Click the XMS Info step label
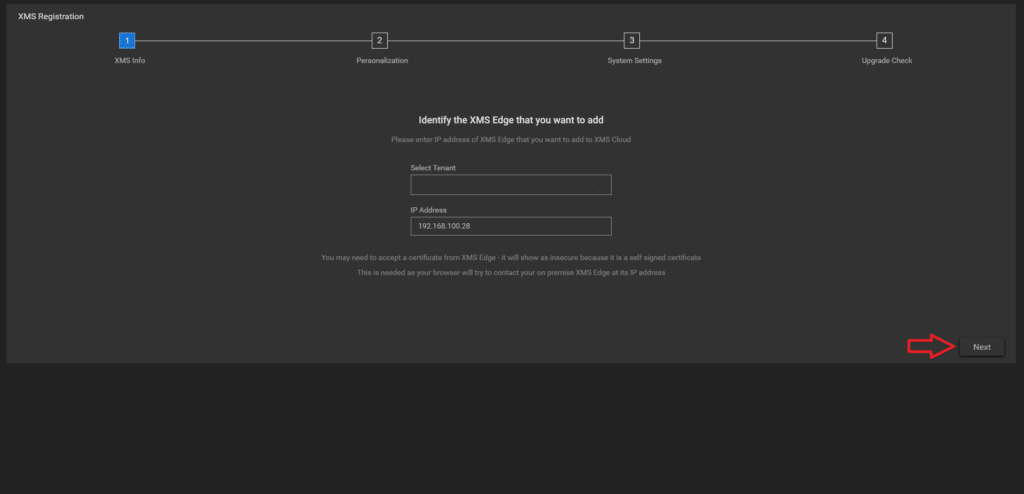 130,61
